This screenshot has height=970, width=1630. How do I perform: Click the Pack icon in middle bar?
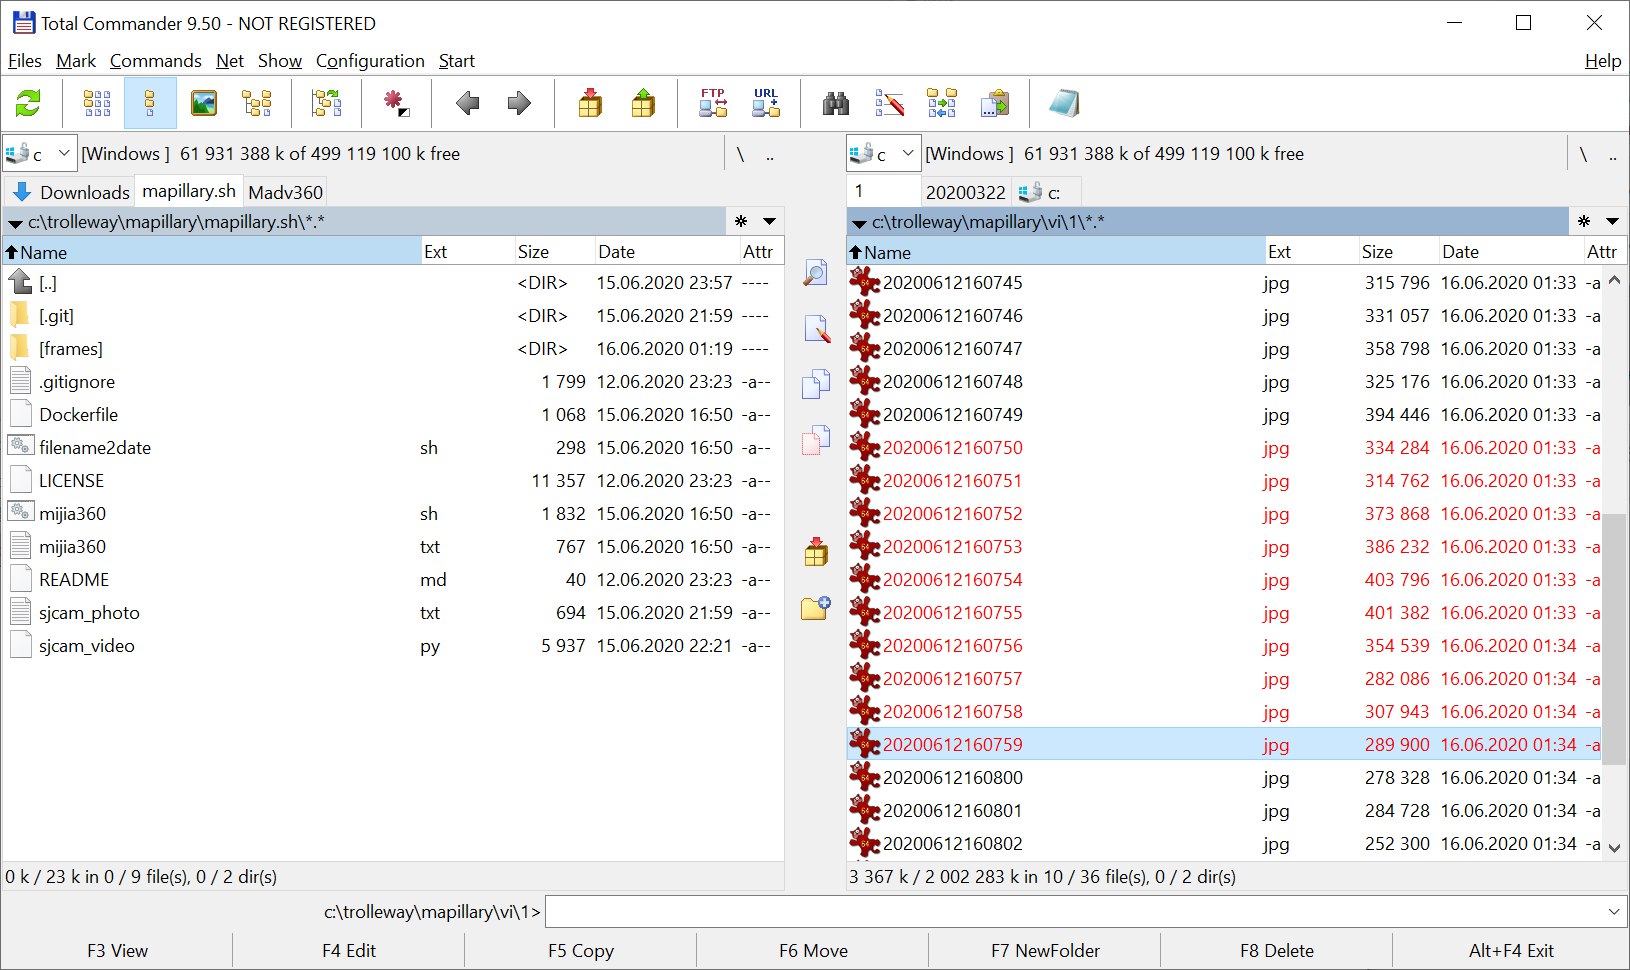click(x=816, y=551)
